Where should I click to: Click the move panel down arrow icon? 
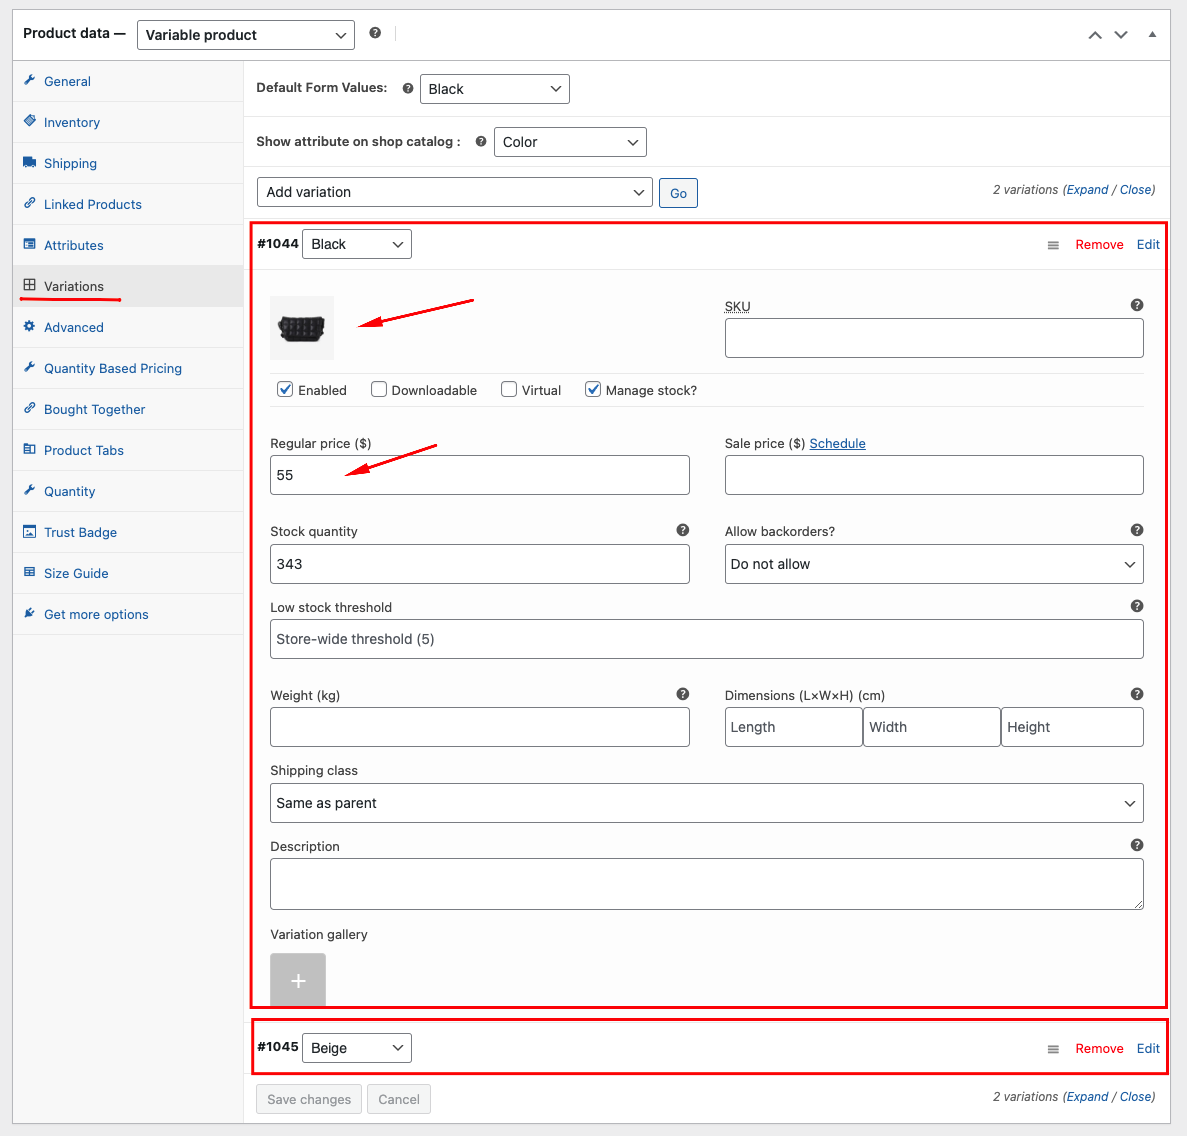1121,35
